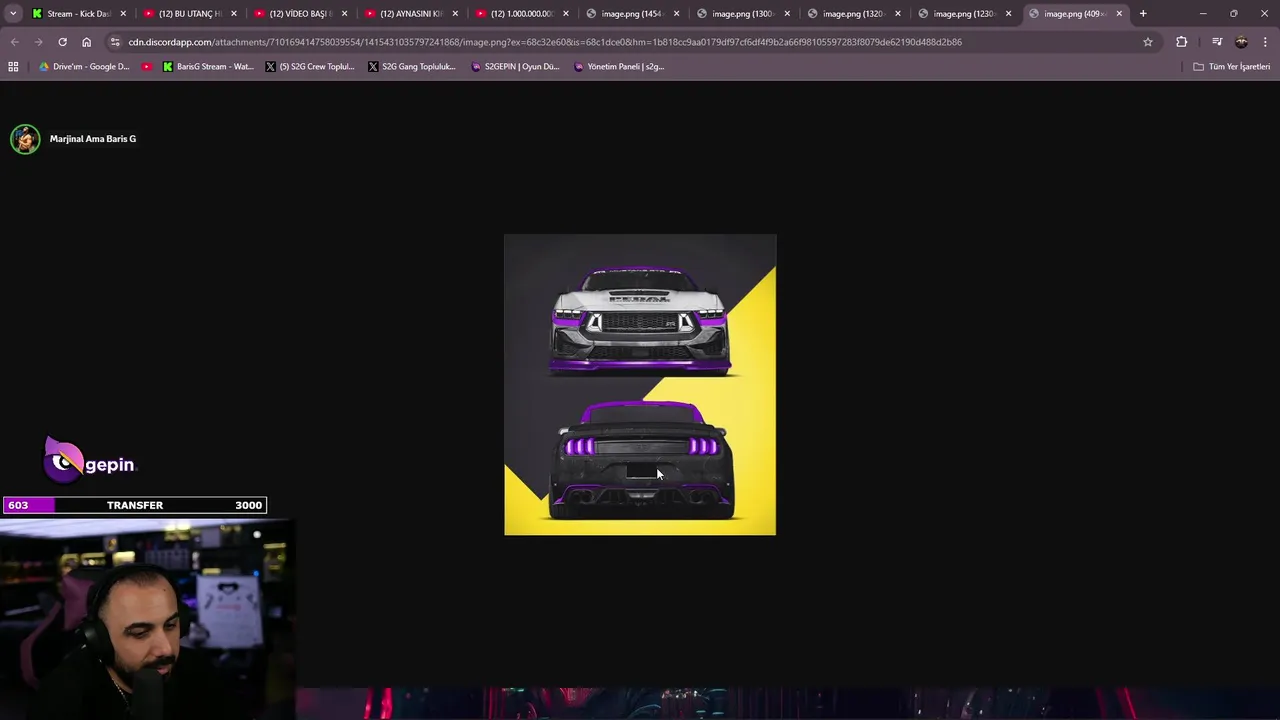This screenshot has height=720, width=1280.
Task: Close the image.png (1230 tab
Action: [x=1008, y=14]
